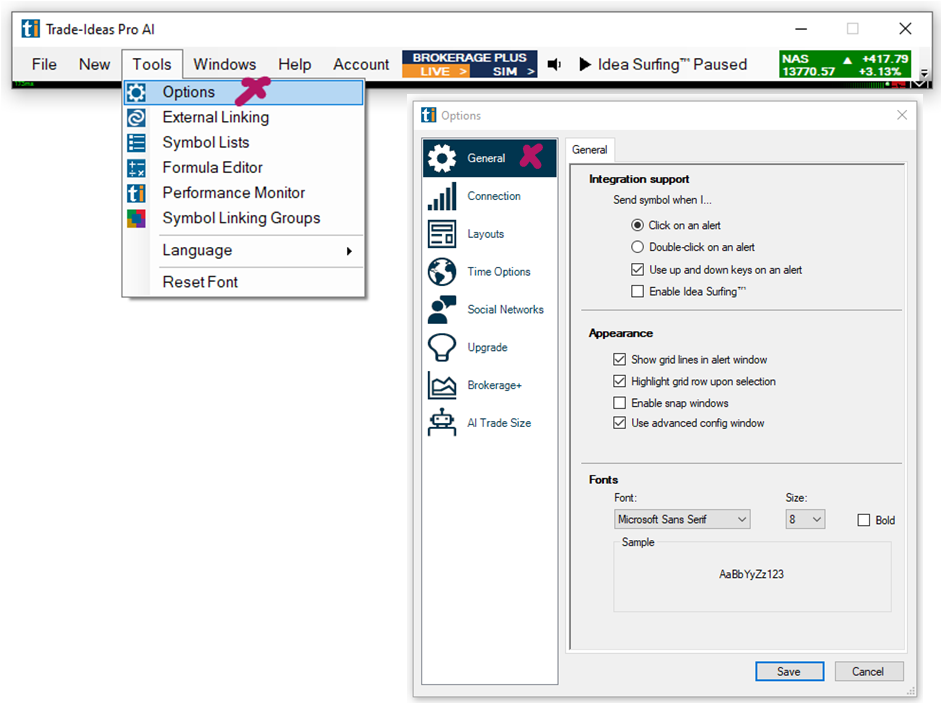Click the Brokerage+ chart icon

[x=442, y=385]
